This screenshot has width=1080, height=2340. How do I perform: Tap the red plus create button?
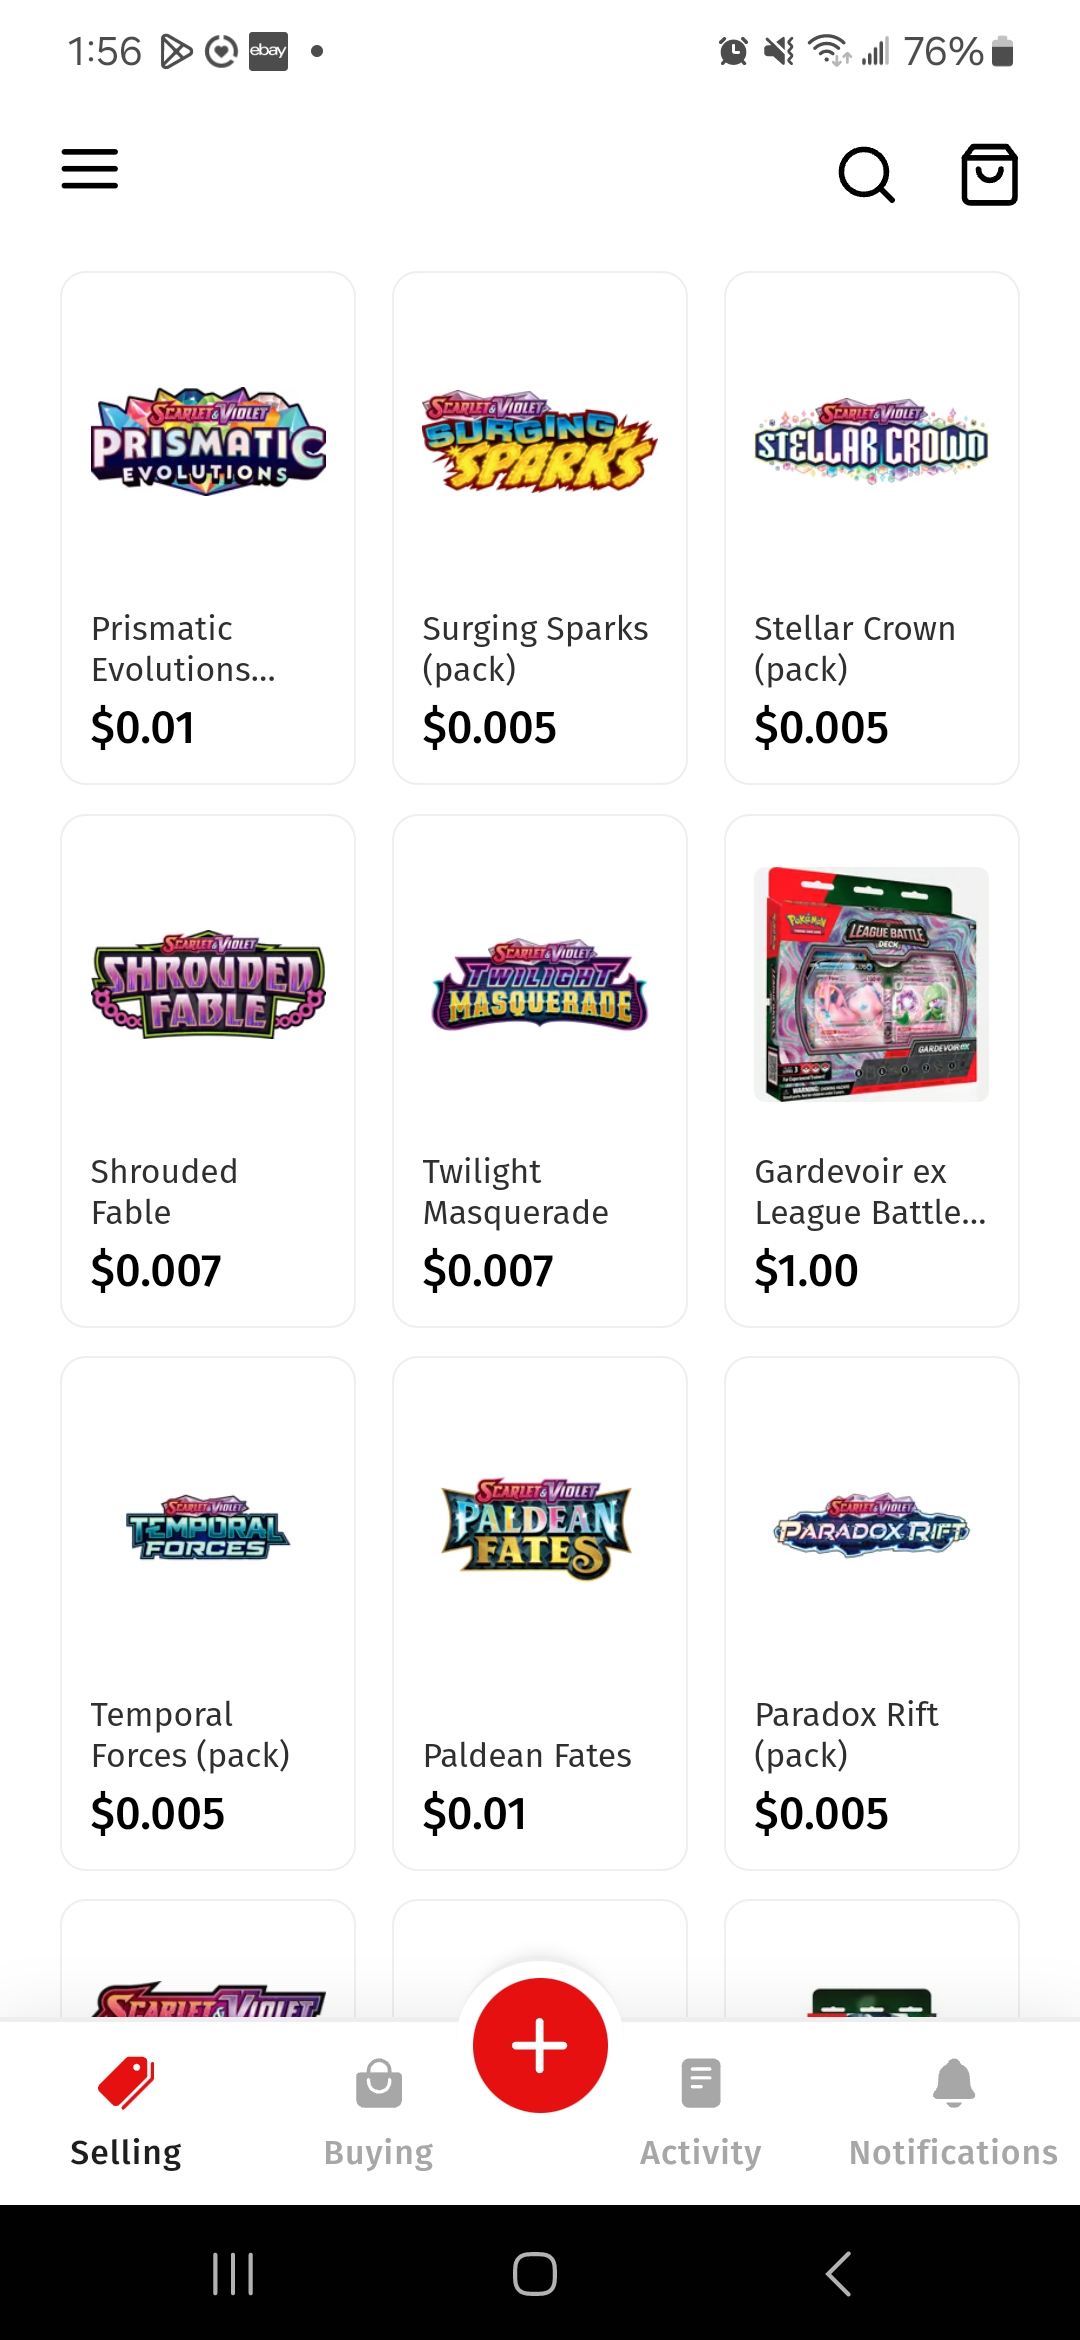tap(540, 2045)
